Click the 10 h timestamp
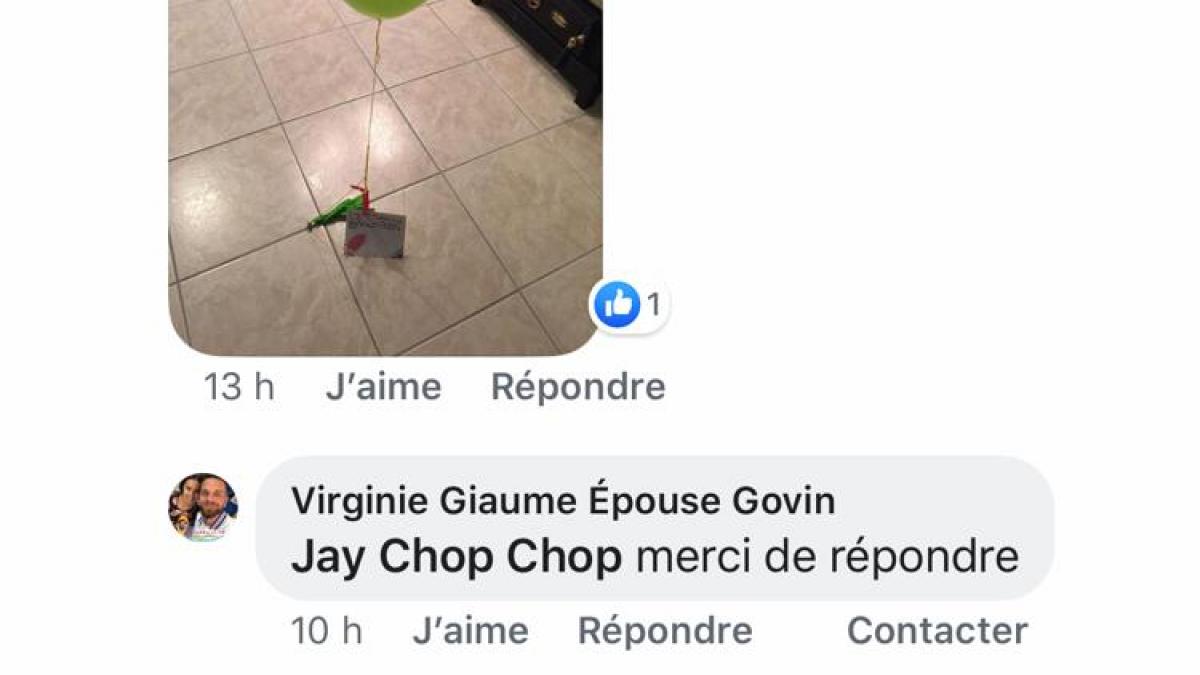The width and height of the screenshot is (1200, 675). (x=326, y=631)
